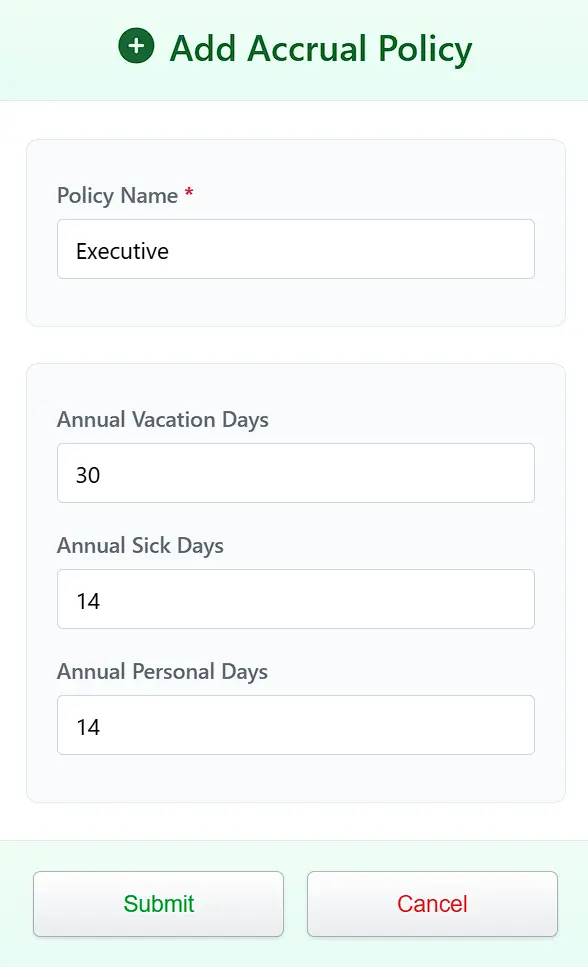Screen dimensions: 588x967
Task: Click the Add Accrual Policy heading
Action: coord(321,48)
